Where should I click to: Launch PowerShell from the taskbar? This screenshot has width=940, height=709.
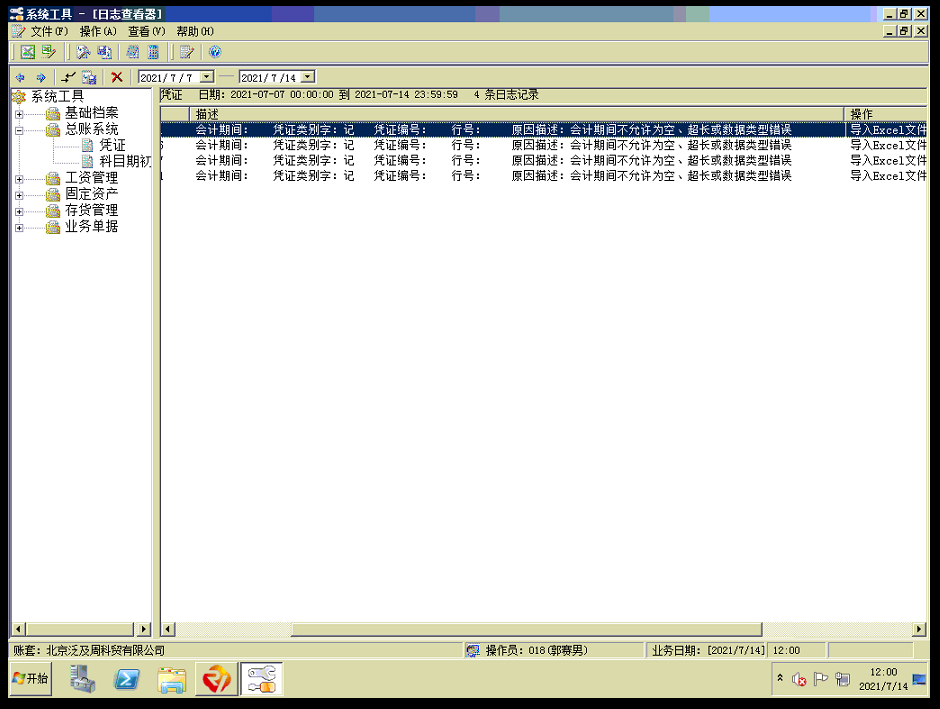coord(127,679)
